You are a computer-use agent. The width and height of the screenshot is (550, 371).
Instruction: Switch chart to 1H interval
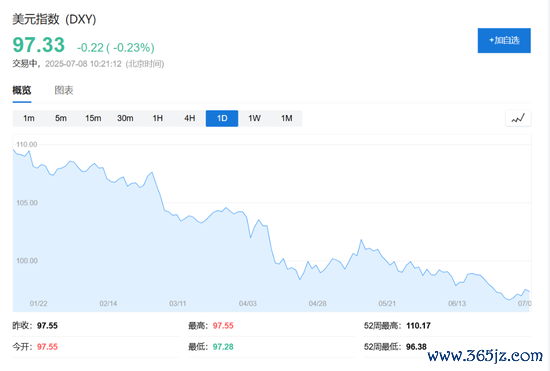click(157, 118)
